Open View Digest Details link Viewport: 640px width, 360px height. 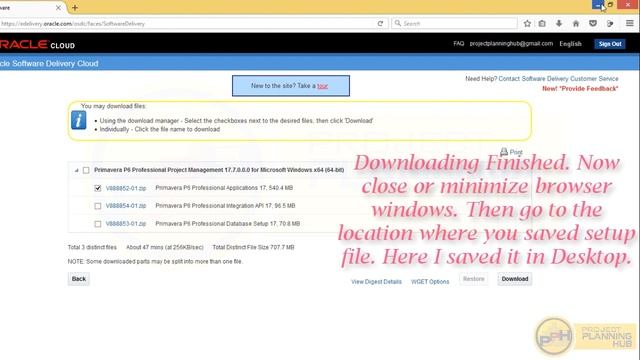click(x=376, y=282)
